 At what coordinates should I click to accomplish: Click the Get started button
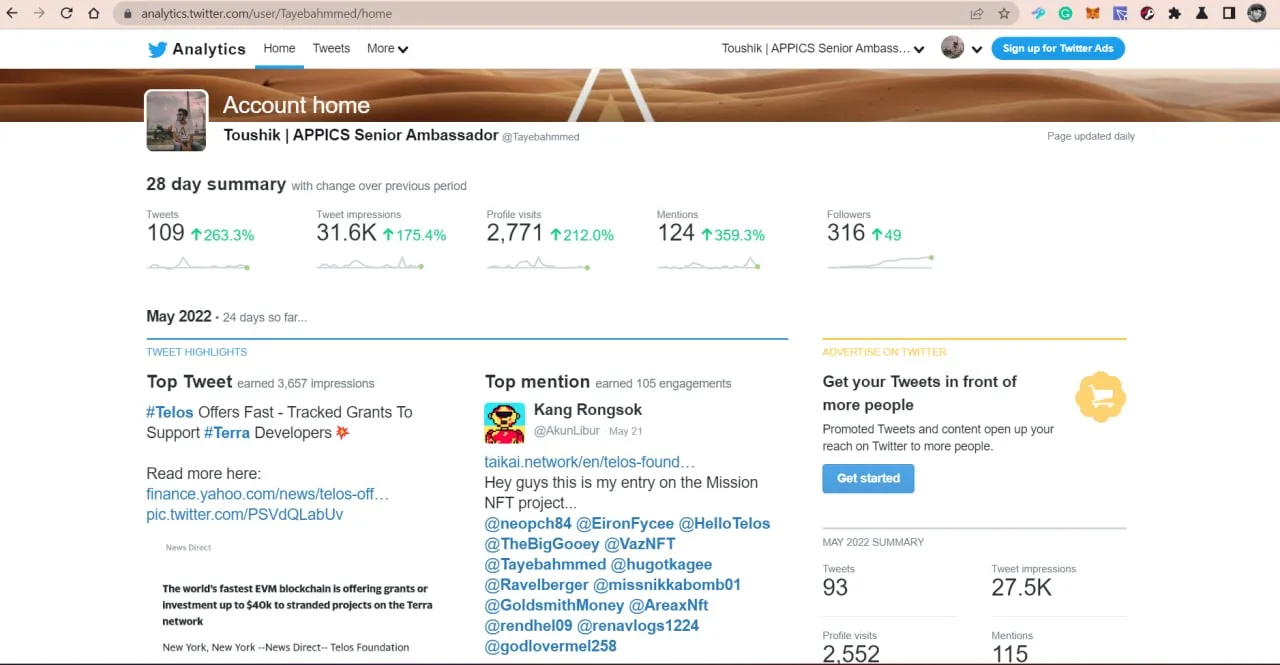[x=868, y=478]
